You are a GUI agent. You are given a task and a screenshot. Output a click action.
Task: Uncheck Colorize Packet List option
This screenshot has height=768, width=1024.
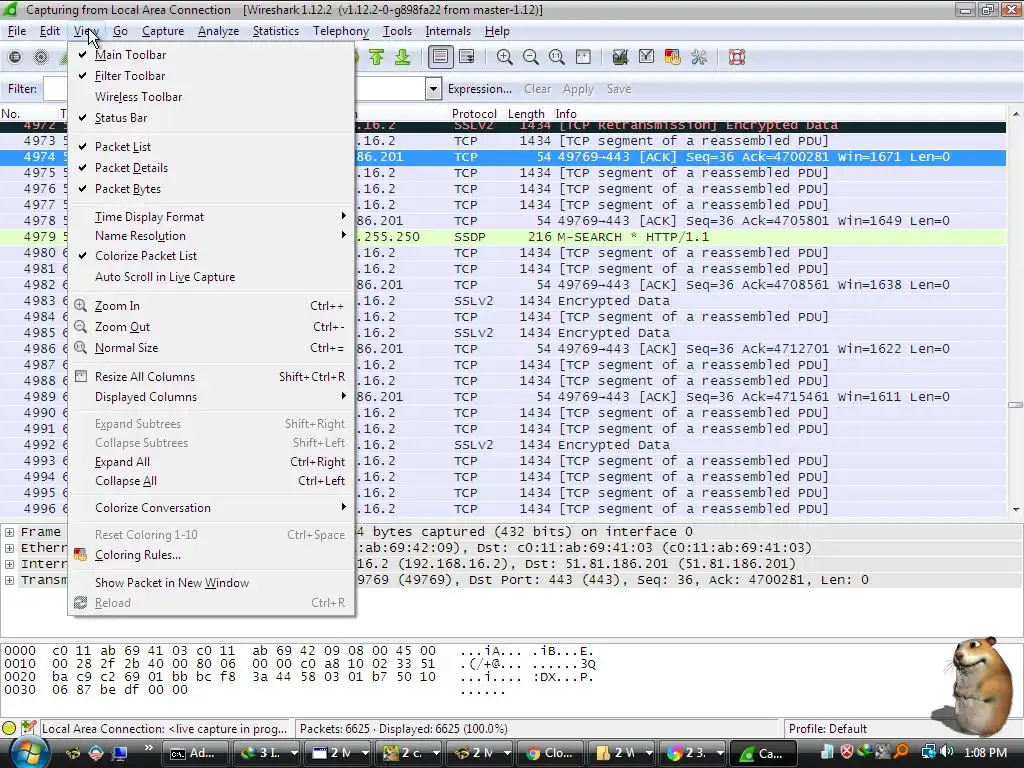point(211,256)
